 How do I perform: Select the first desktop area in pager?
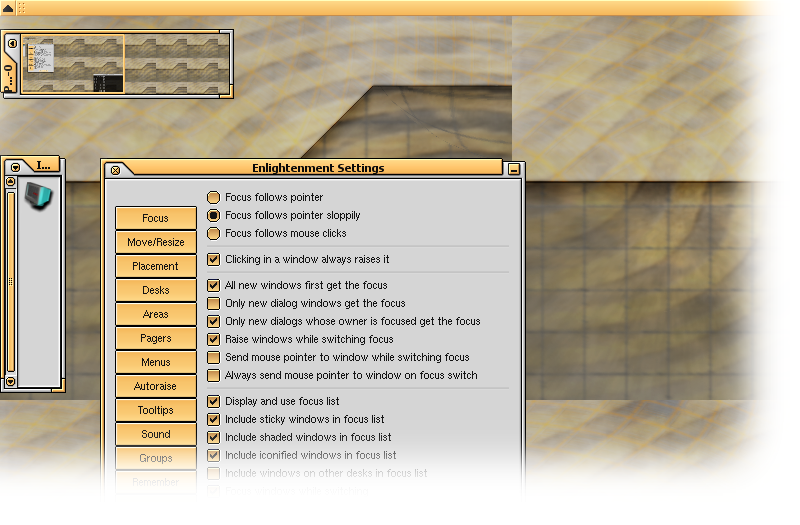72,64
